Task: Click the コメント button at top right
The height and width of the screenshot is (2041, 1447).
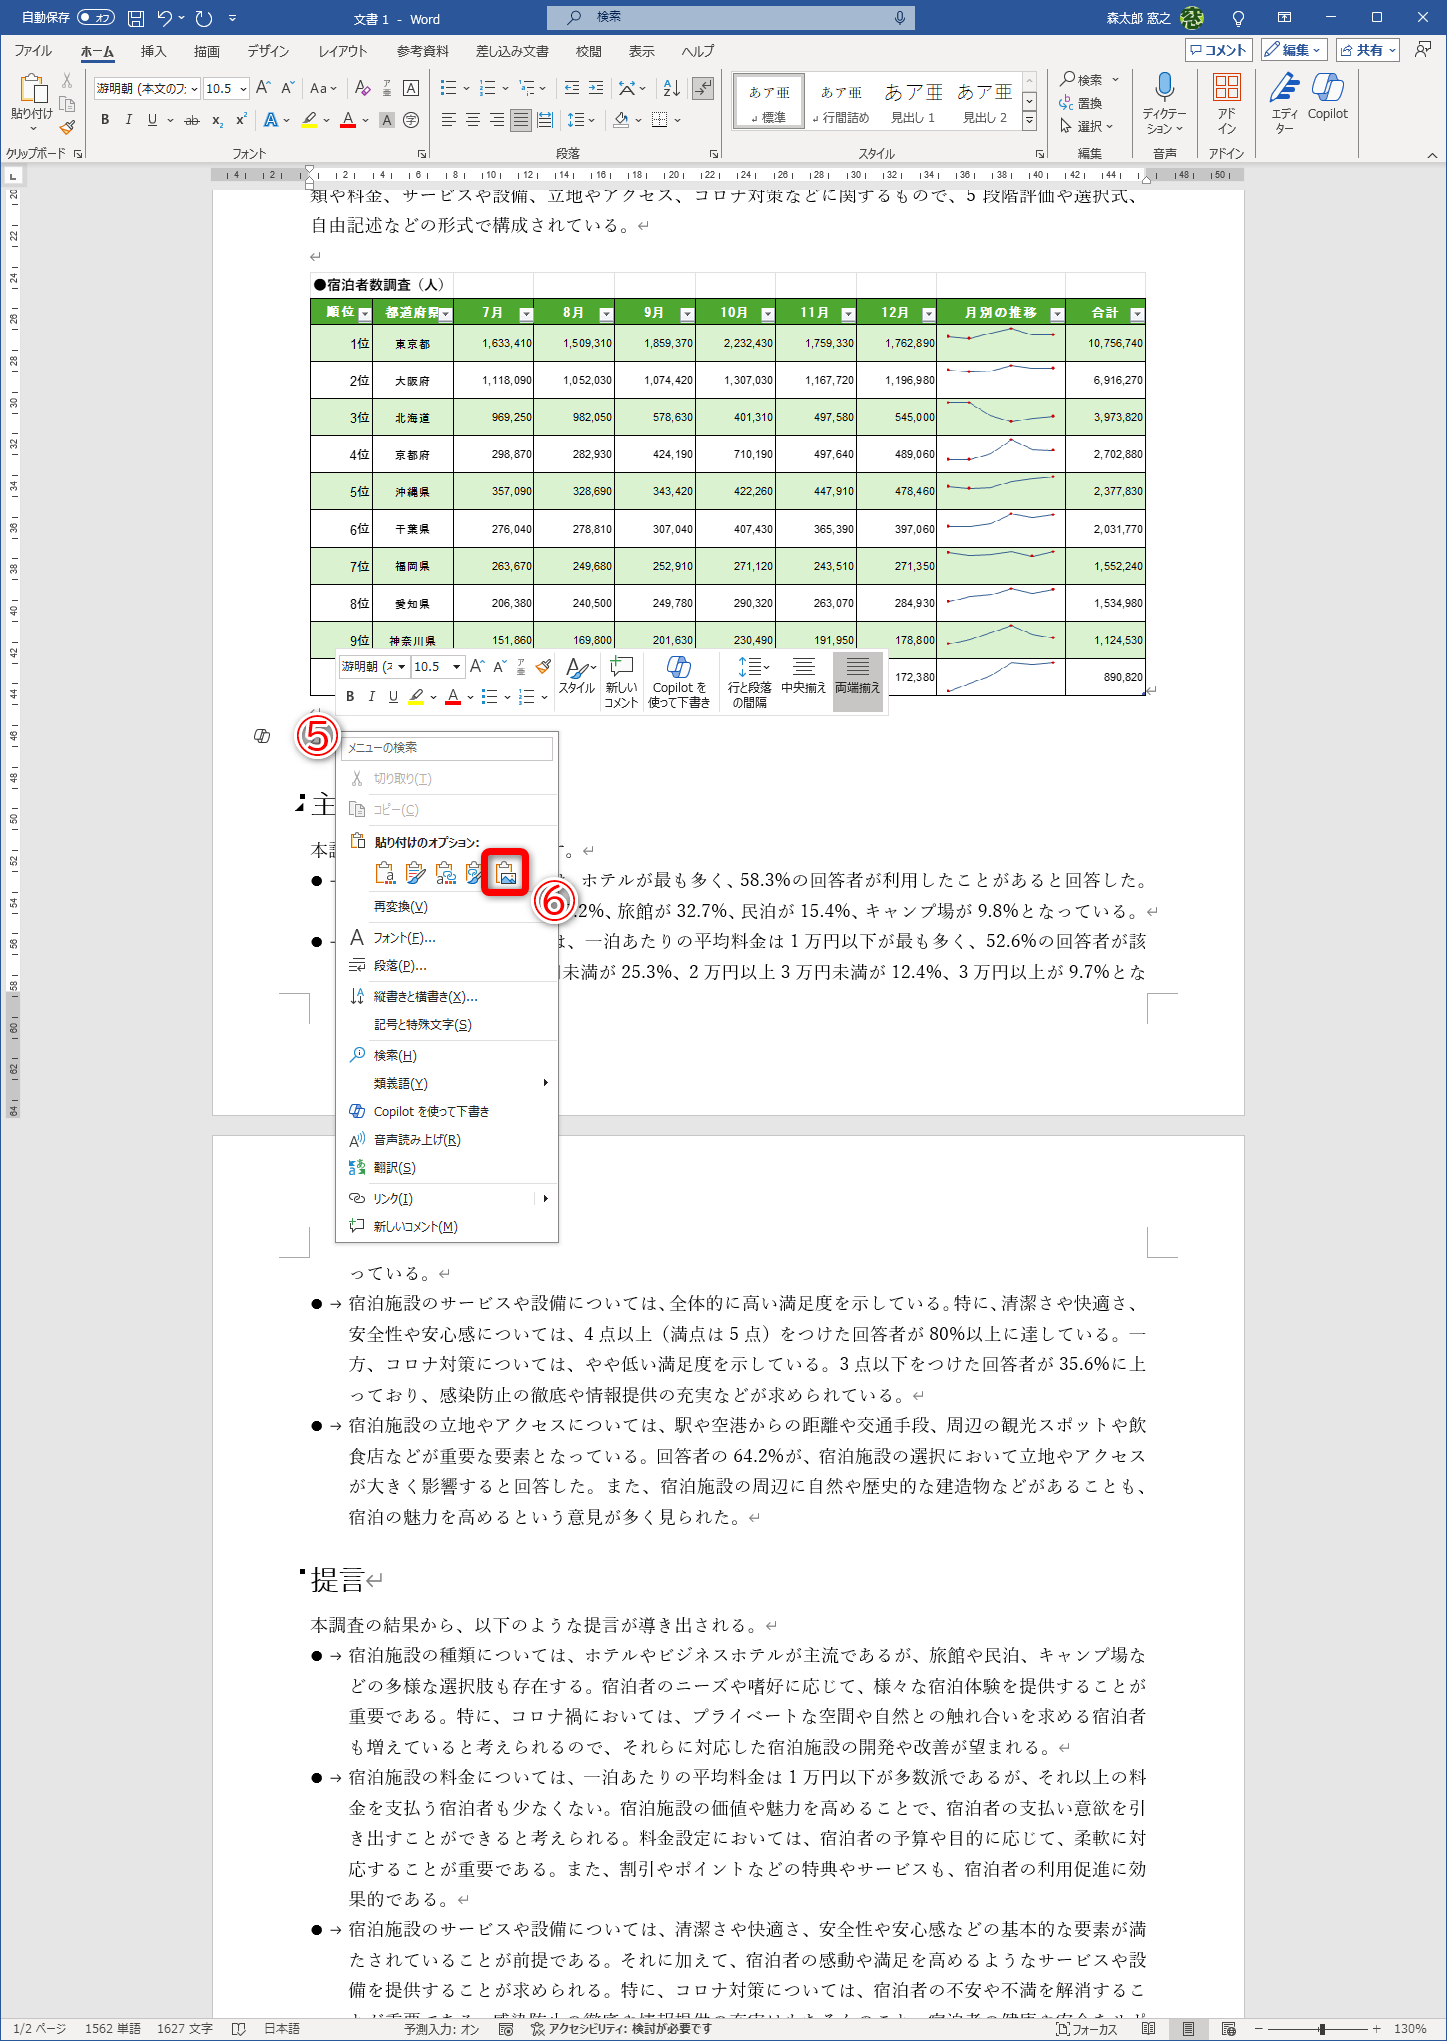Action: pyautogui.click(x=1218, y=50)
